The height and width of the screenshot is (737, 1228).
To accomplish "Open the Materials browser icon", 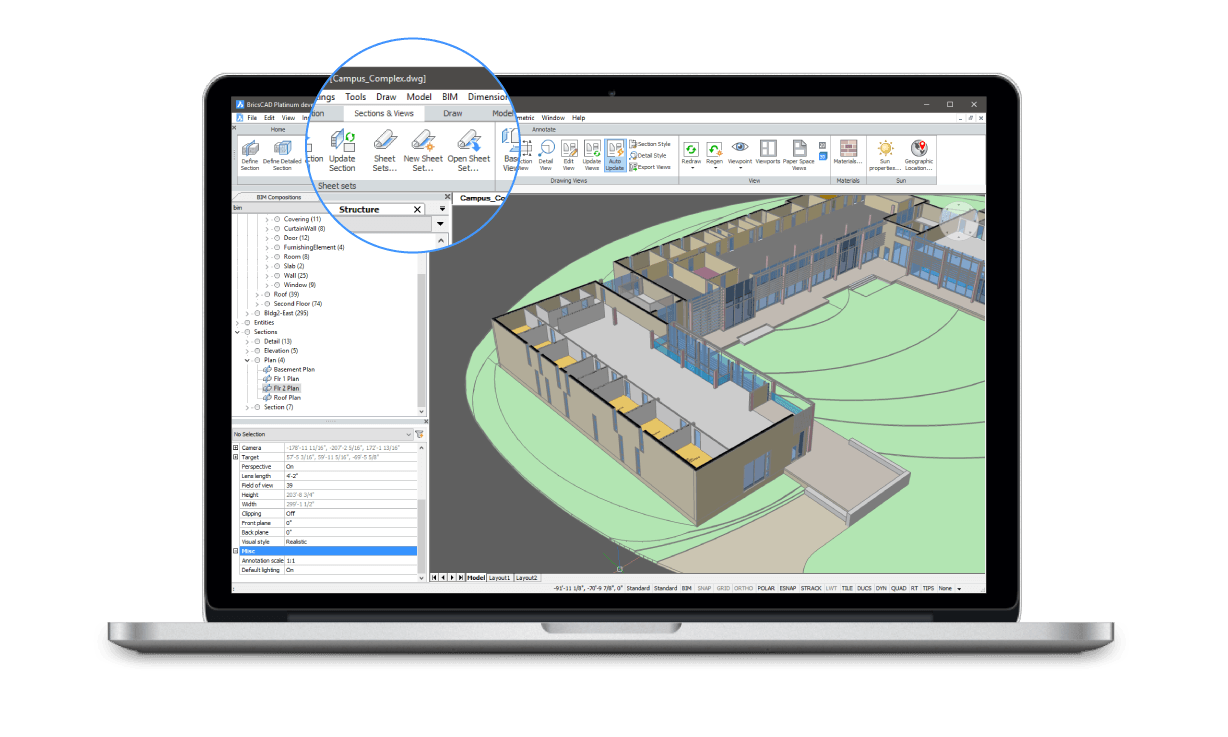I will click(x=848, y=148).
